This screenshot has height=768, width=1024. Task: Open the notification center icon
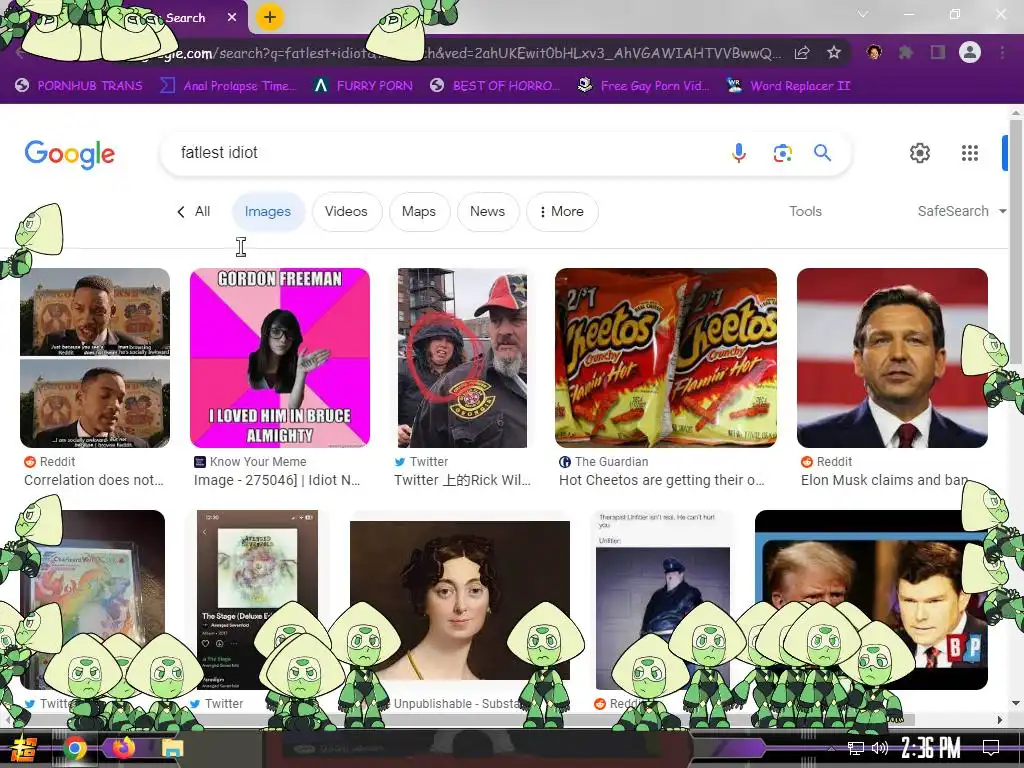coord(991,748)
